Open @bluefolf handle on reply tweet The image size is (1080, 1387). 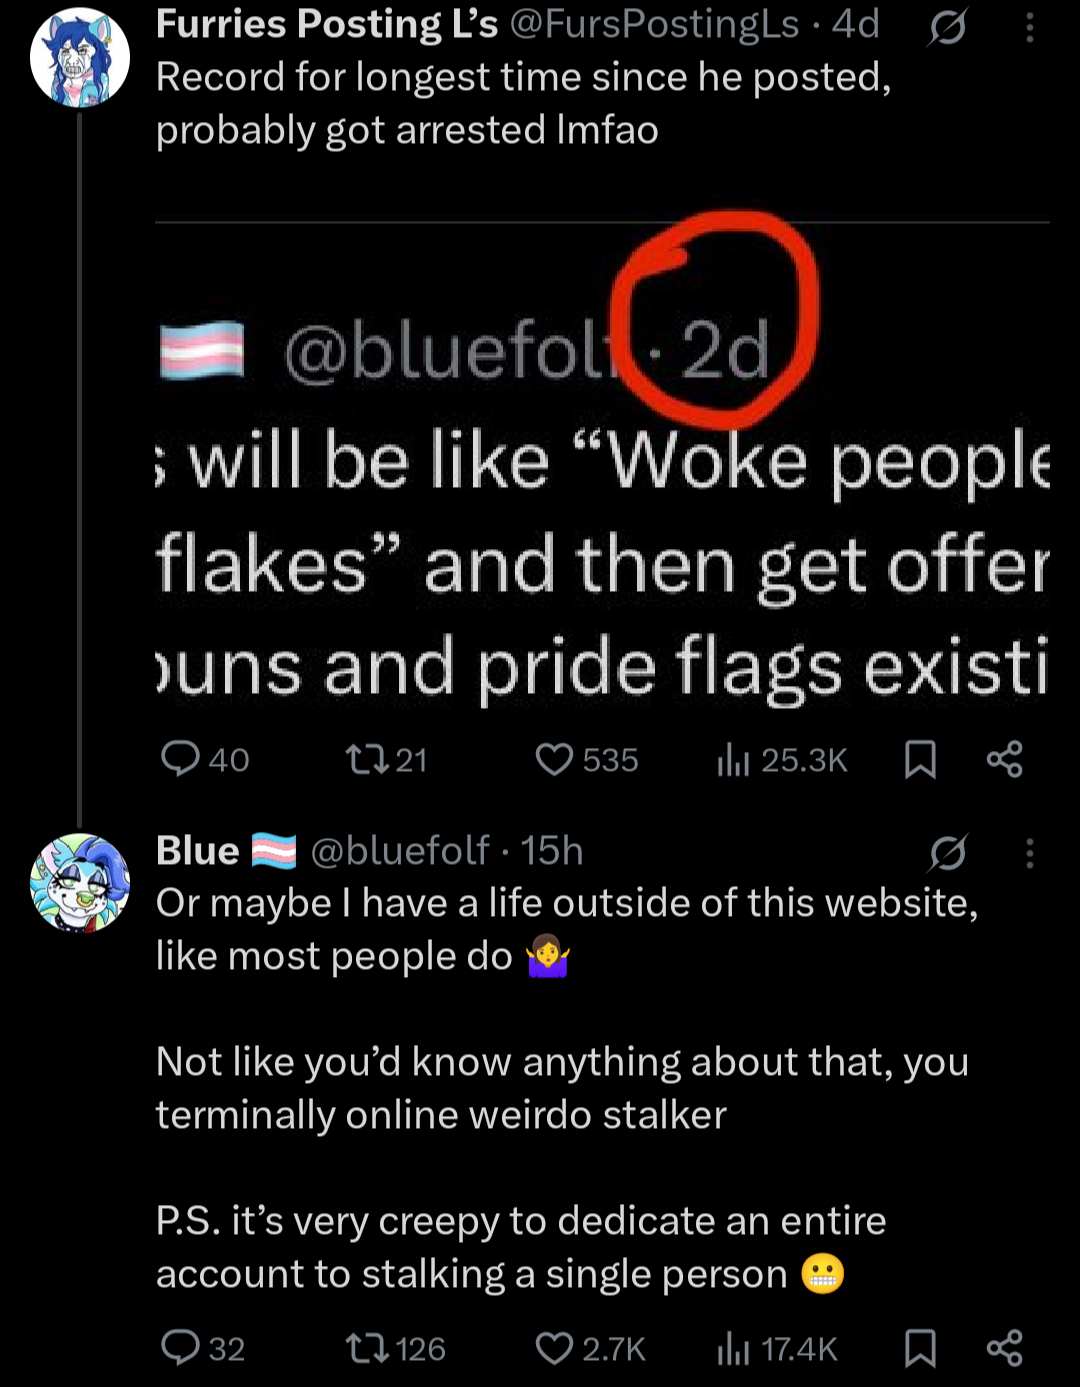point(400,851)
